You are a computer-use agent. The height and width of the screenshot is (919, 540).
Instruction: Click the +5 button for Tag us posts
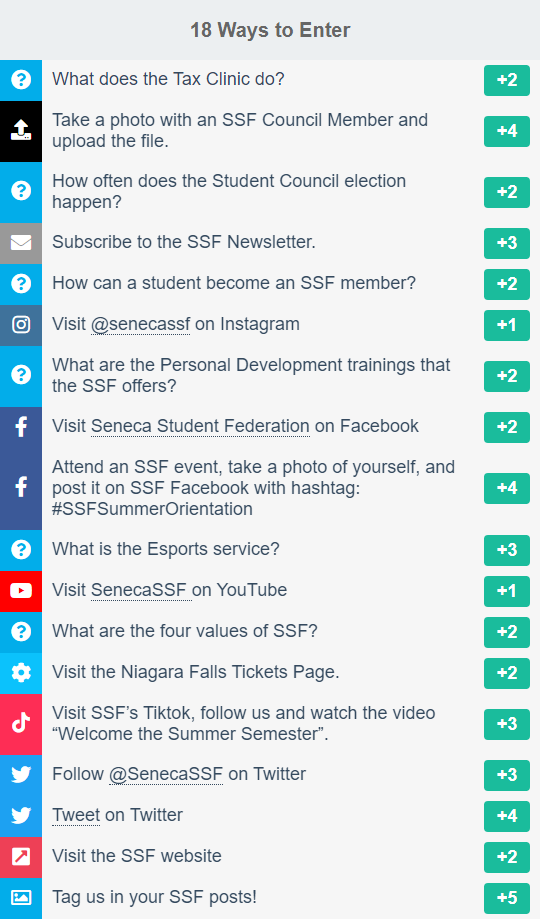(507, 898)
